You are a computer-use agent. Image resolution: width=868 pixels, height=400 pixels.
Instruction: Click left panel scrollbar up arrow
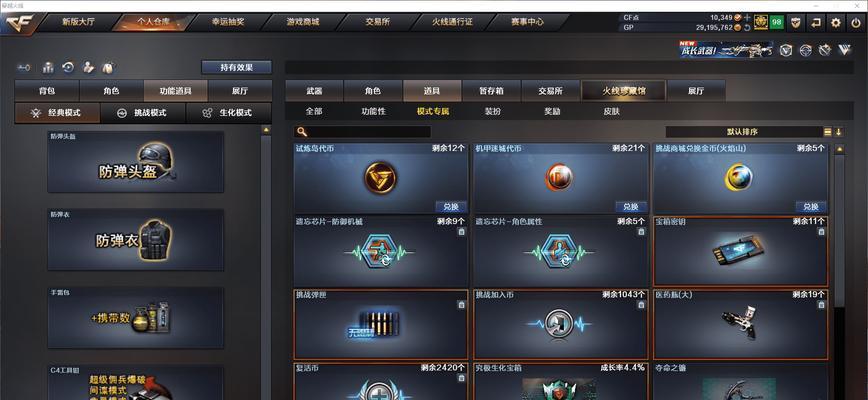click(x=266, y=130)
